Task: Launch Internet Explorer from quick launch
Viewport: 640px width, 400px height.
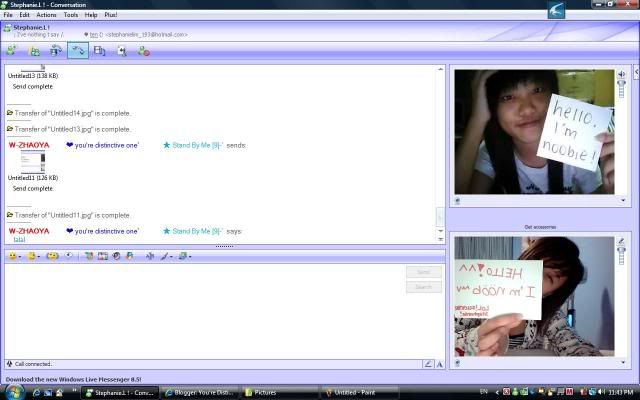Action: click(x=36, y=393)
